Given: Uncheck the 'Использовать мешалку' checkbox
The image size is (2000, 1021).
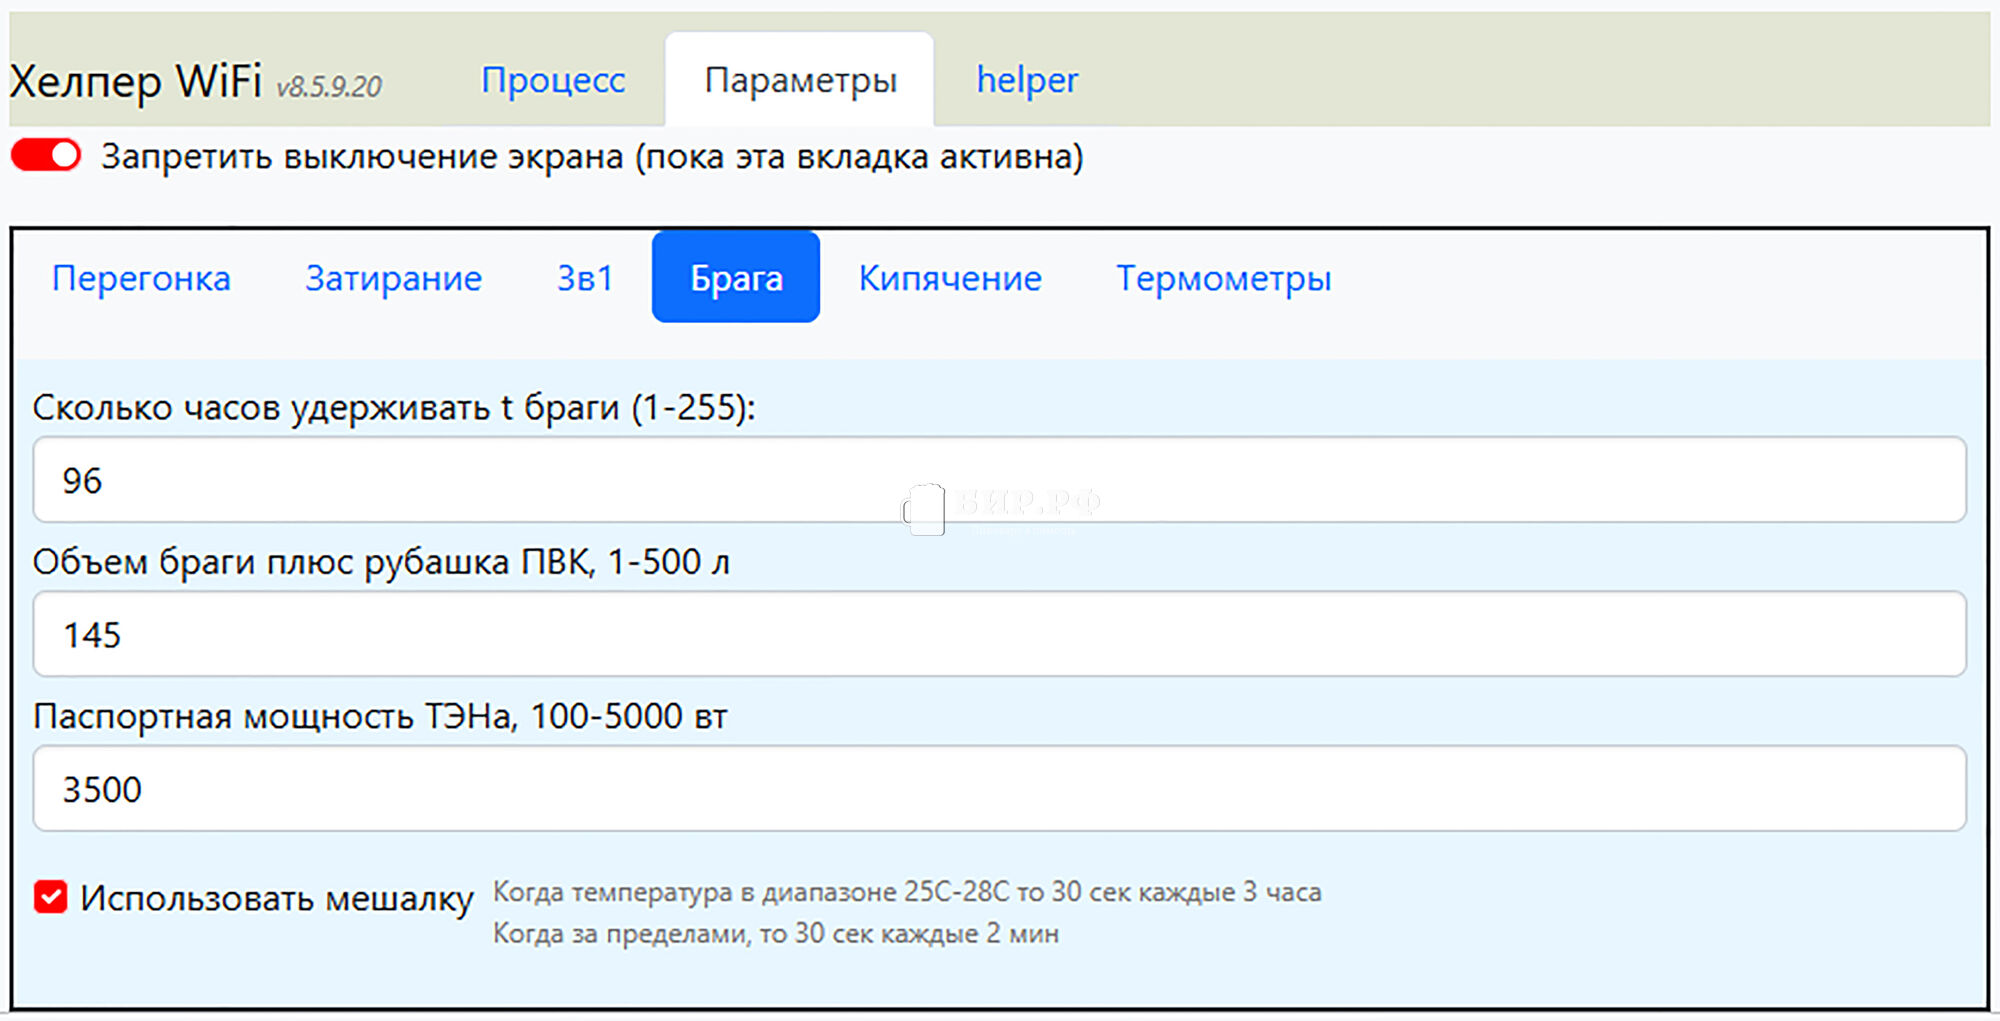Looking at the screenshot, I should (51, 897).
